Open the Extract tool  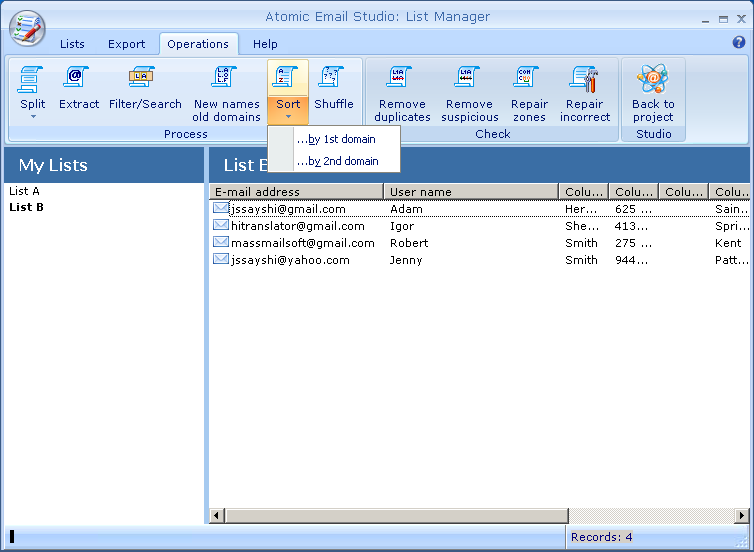point(78,89)
